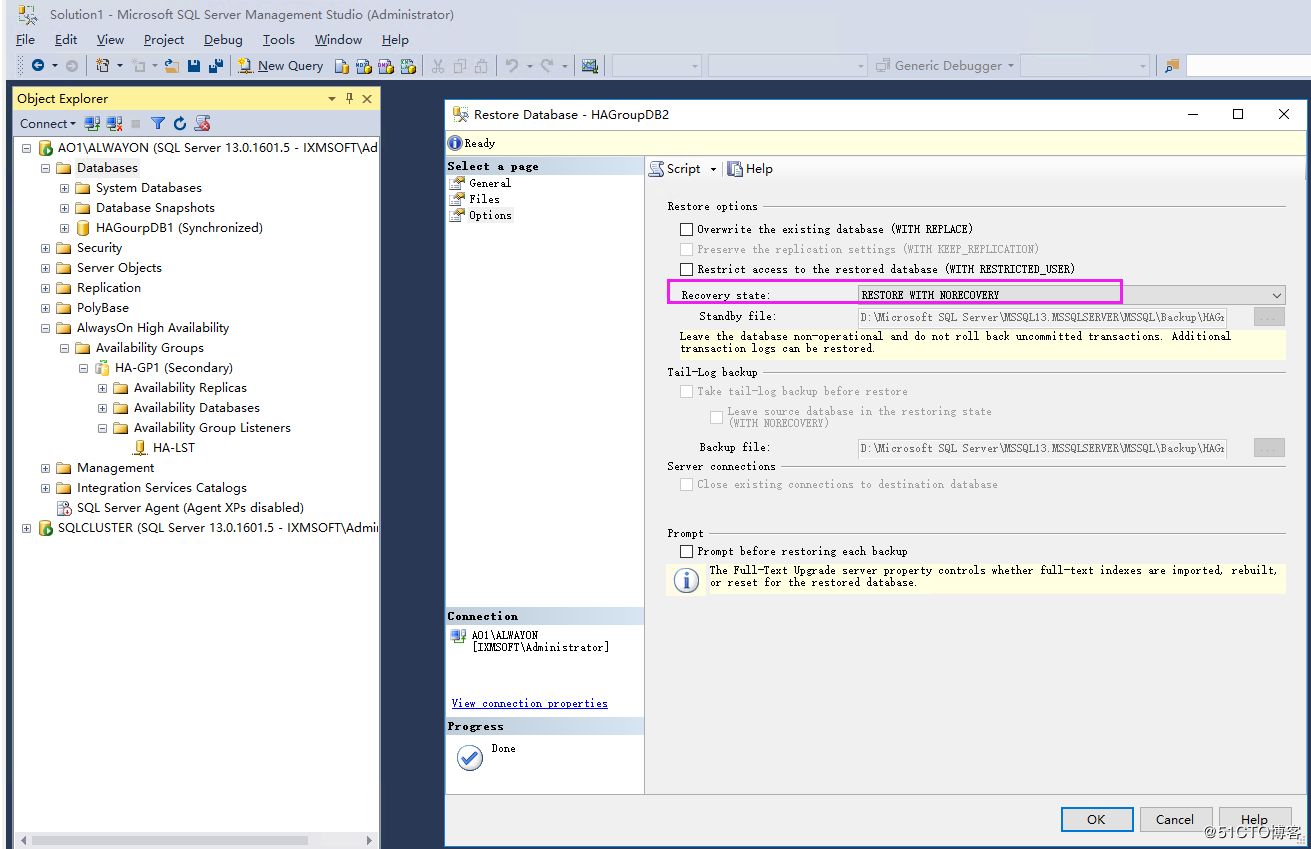1311x849 pixels.
Task: Click View connection properties link
Action: (529, 703)
